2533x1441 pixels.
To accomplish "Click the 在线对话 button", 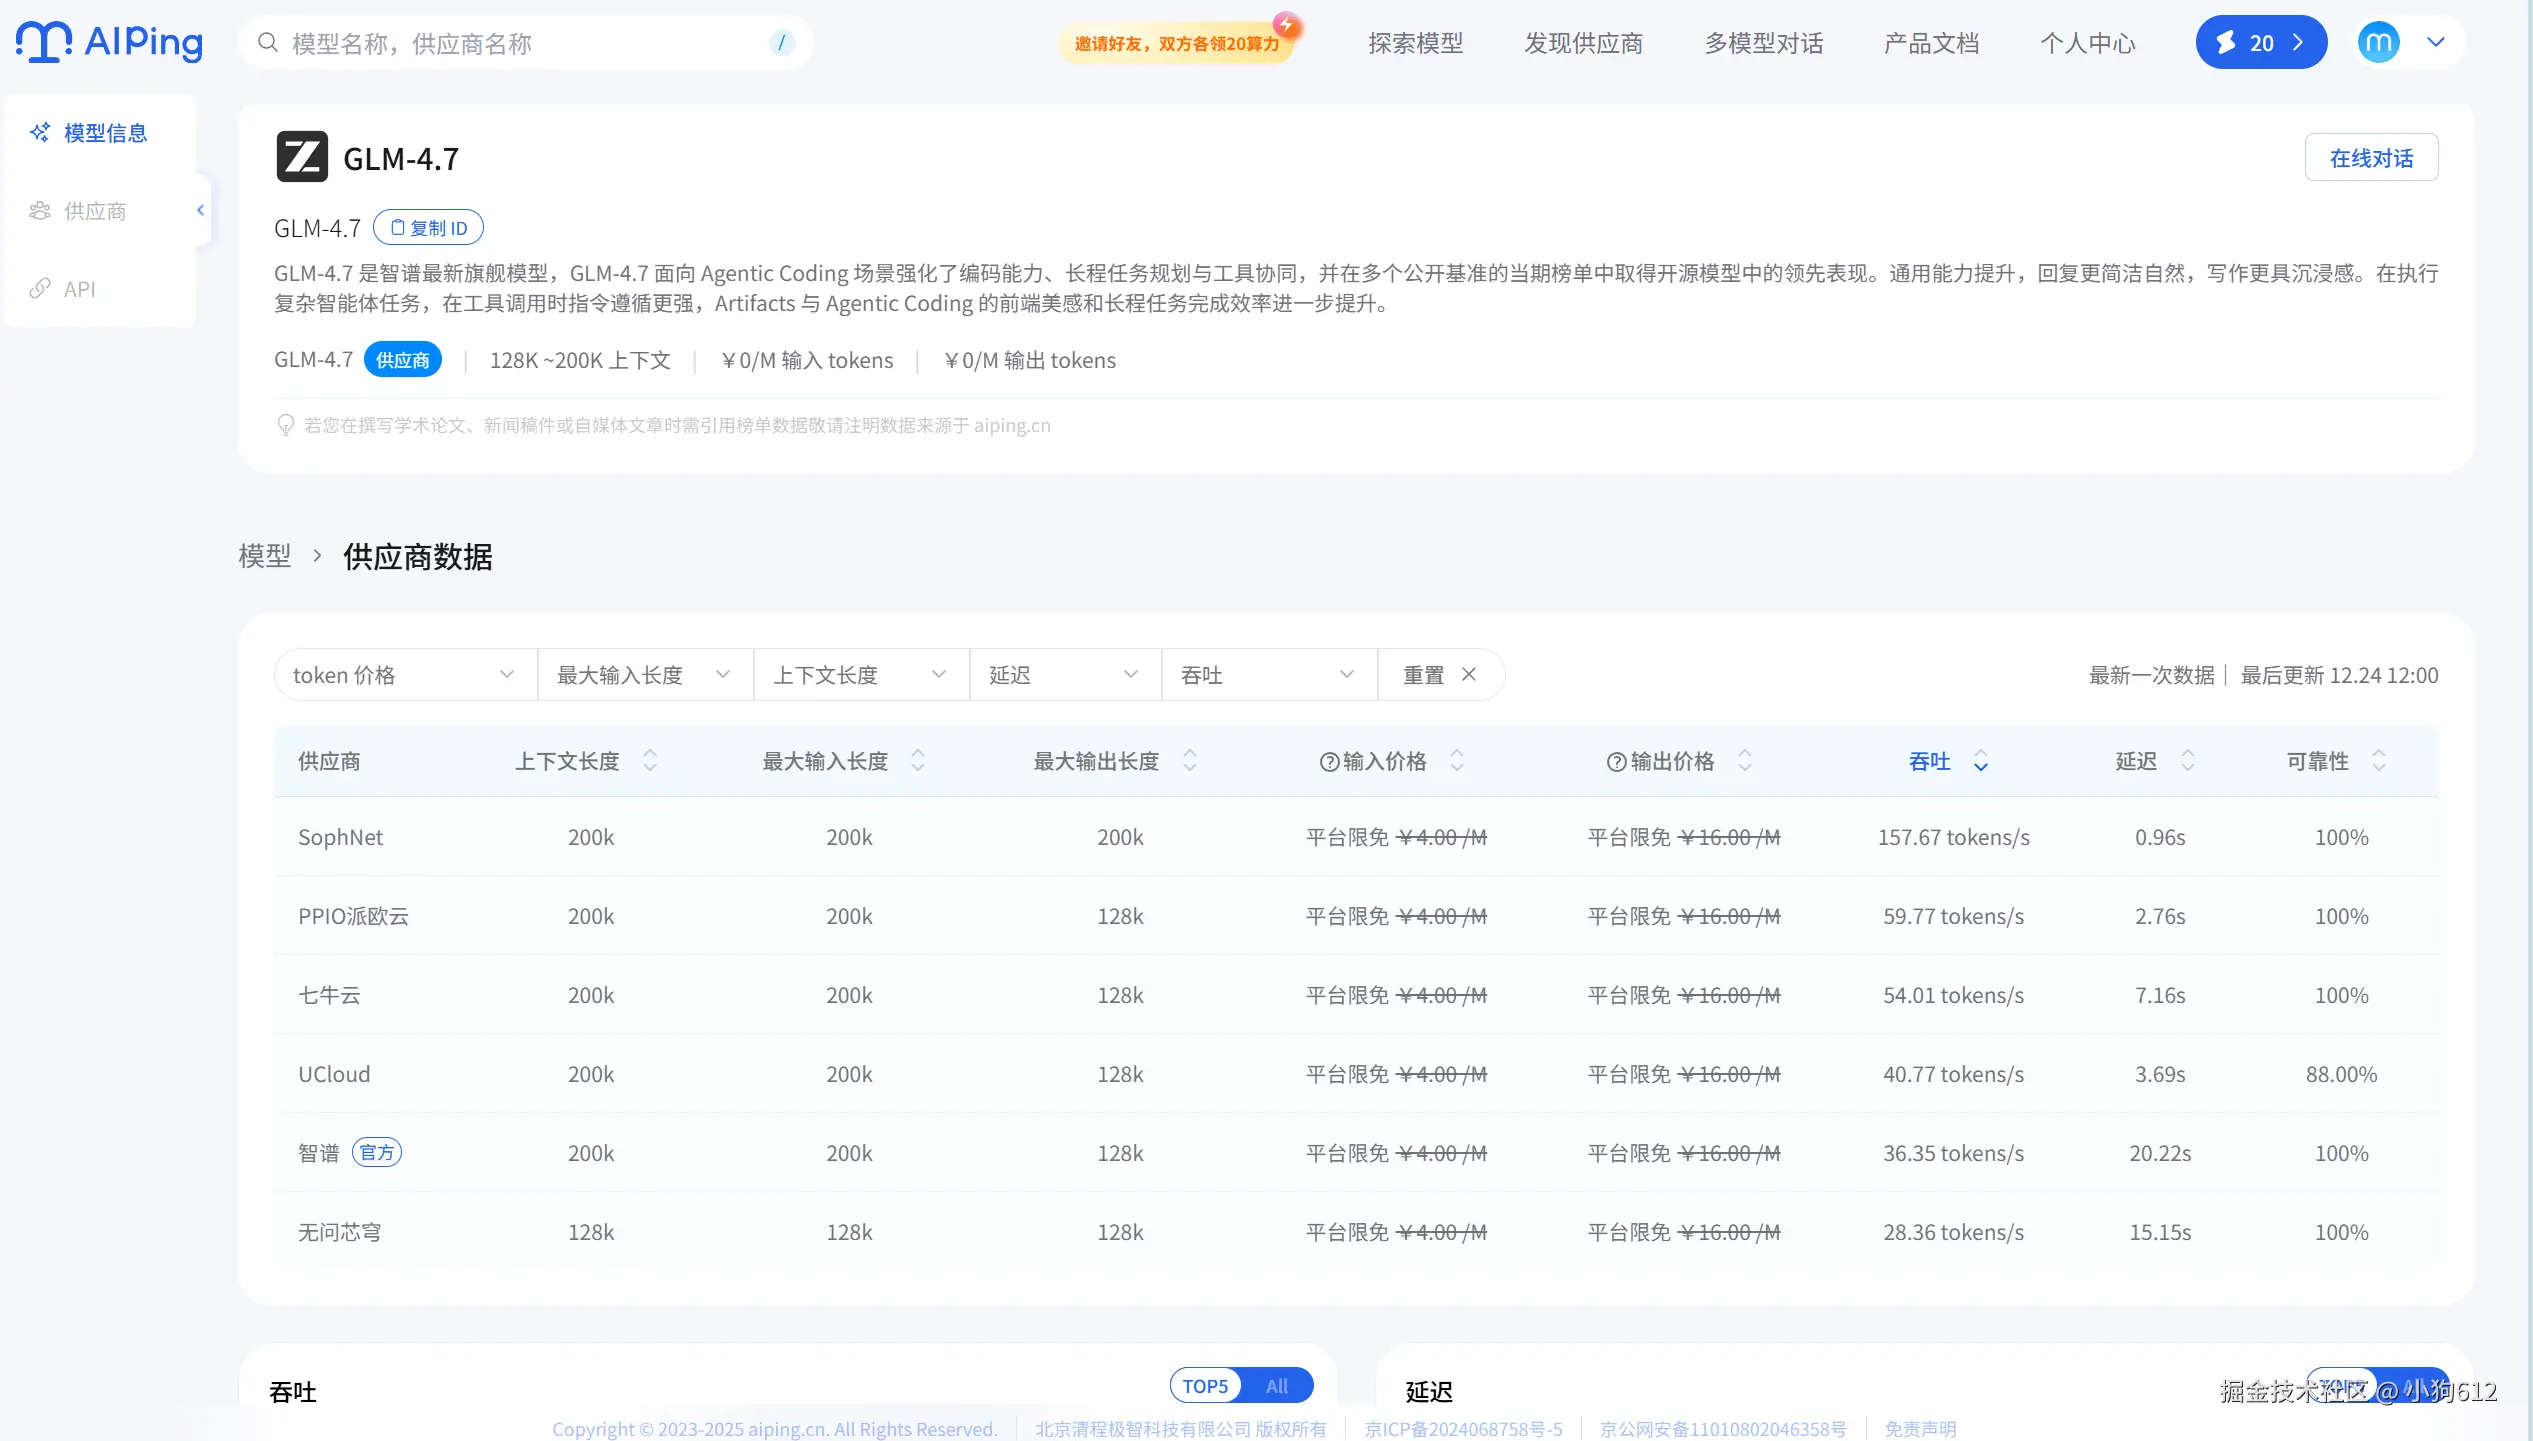I will pos(2371,158).
